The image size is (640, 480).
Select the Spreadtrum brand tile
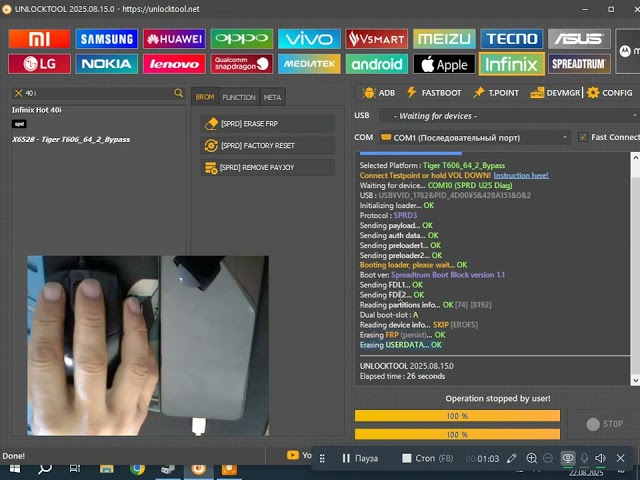tap(579, 64)
